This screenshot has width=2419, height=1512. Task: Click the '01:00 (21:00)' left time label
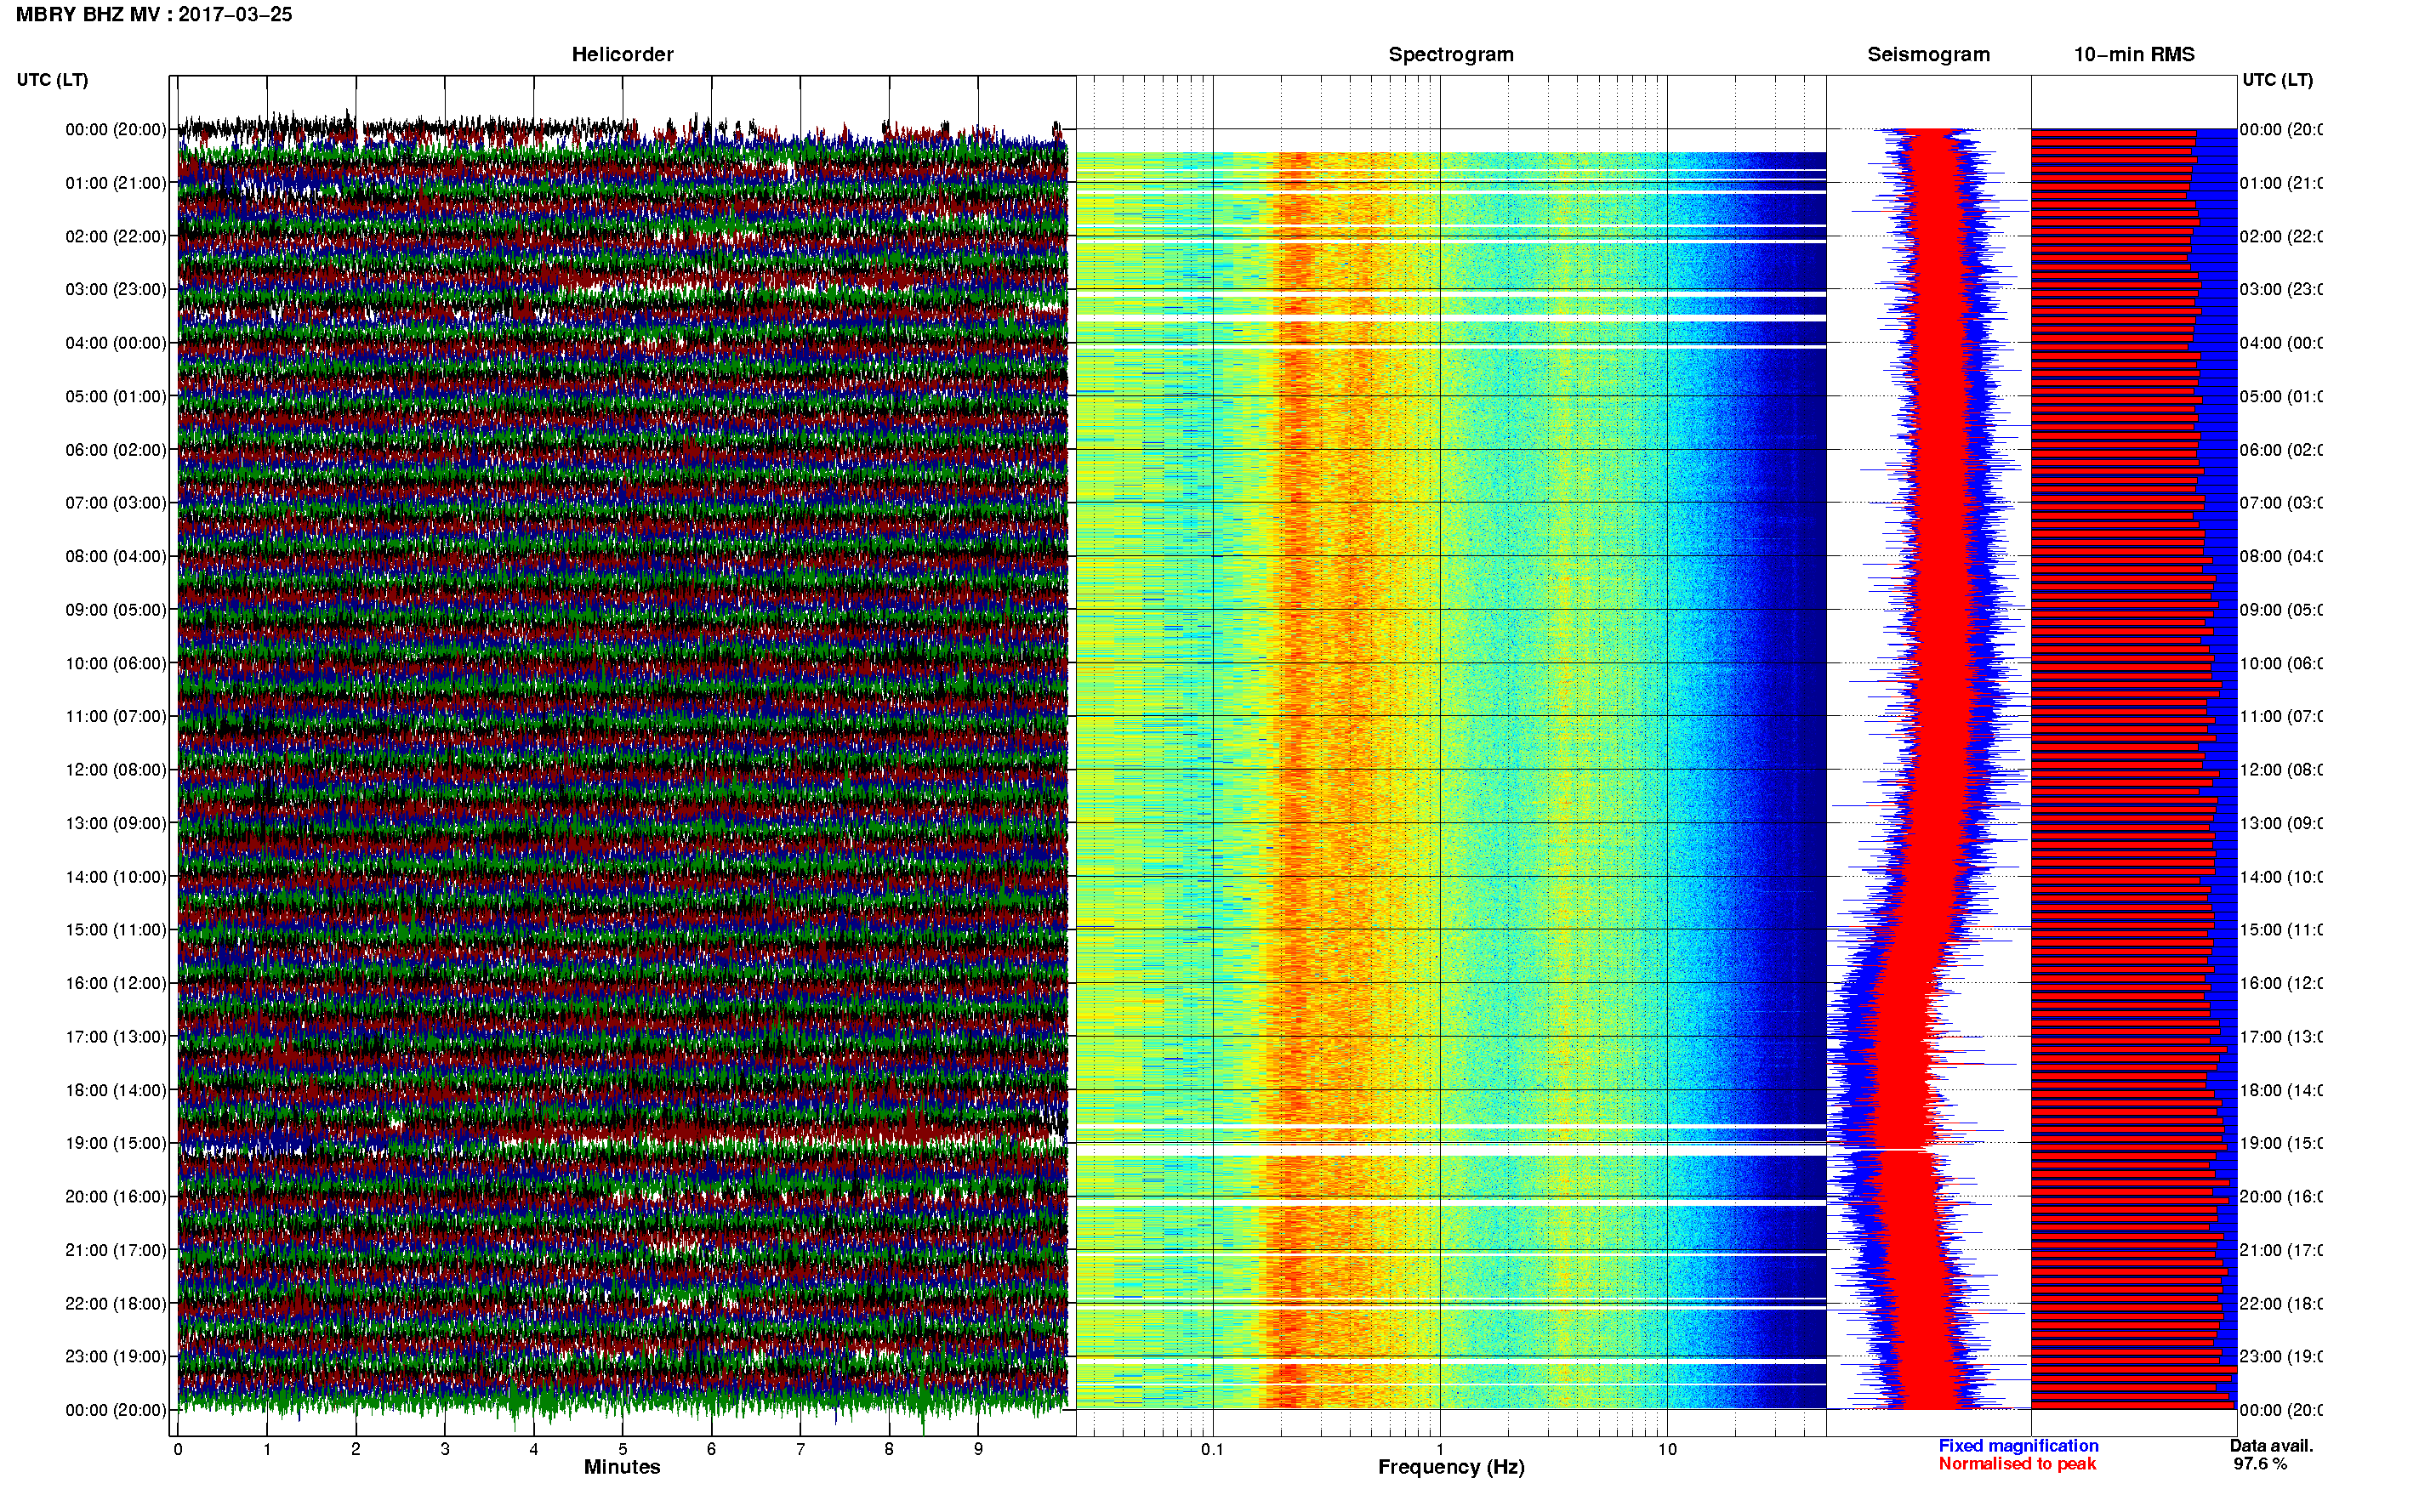point(116,183)
